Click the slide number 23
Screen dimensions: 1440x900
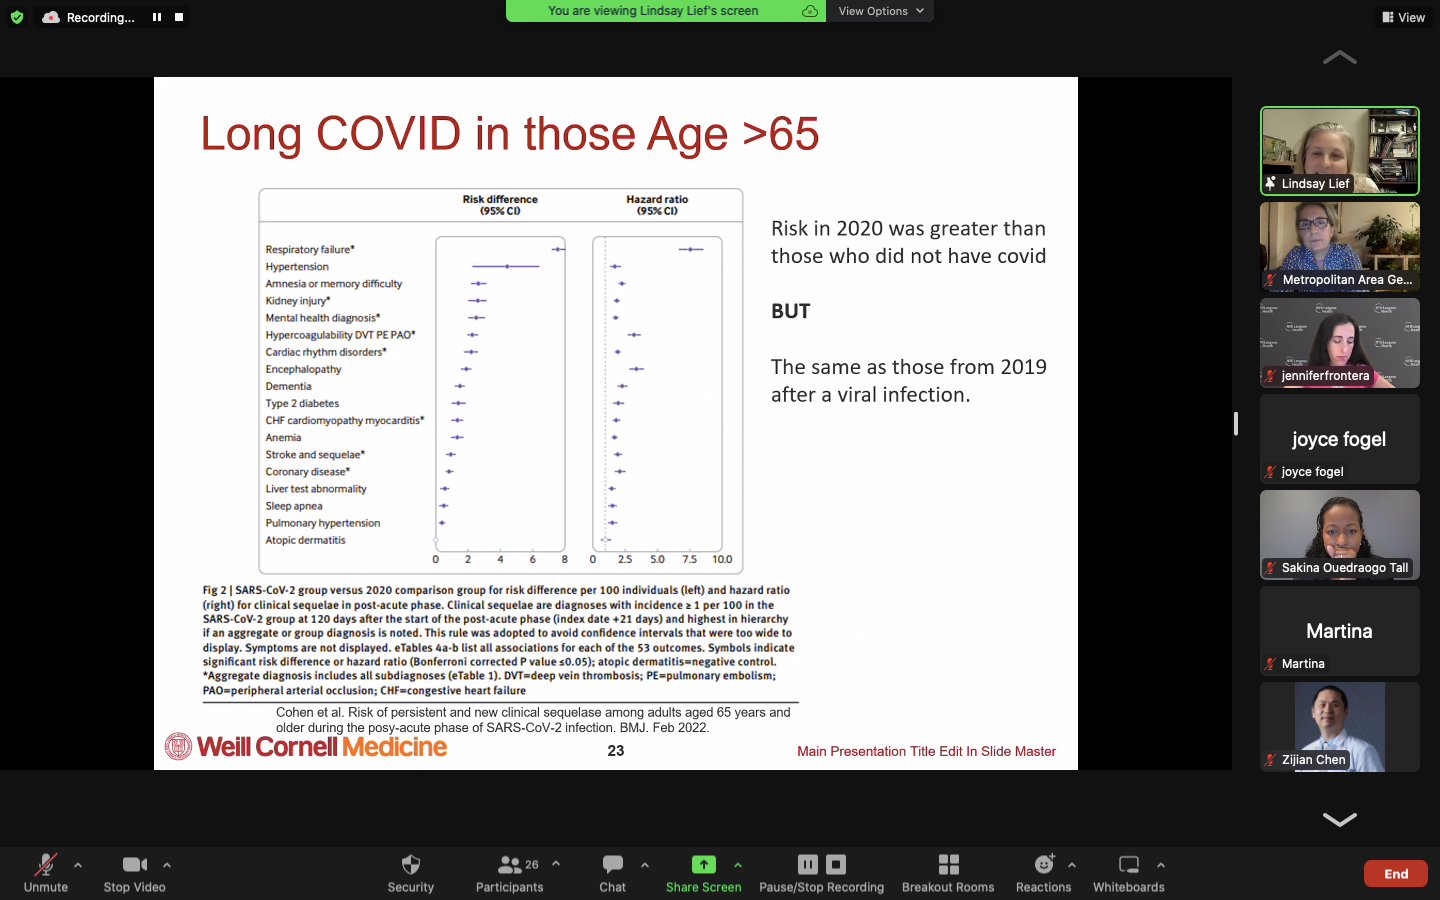coord(616,751)
